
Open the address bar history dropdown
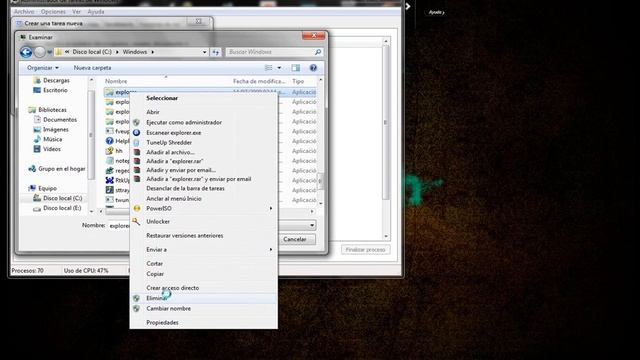(x=204, y=52)
